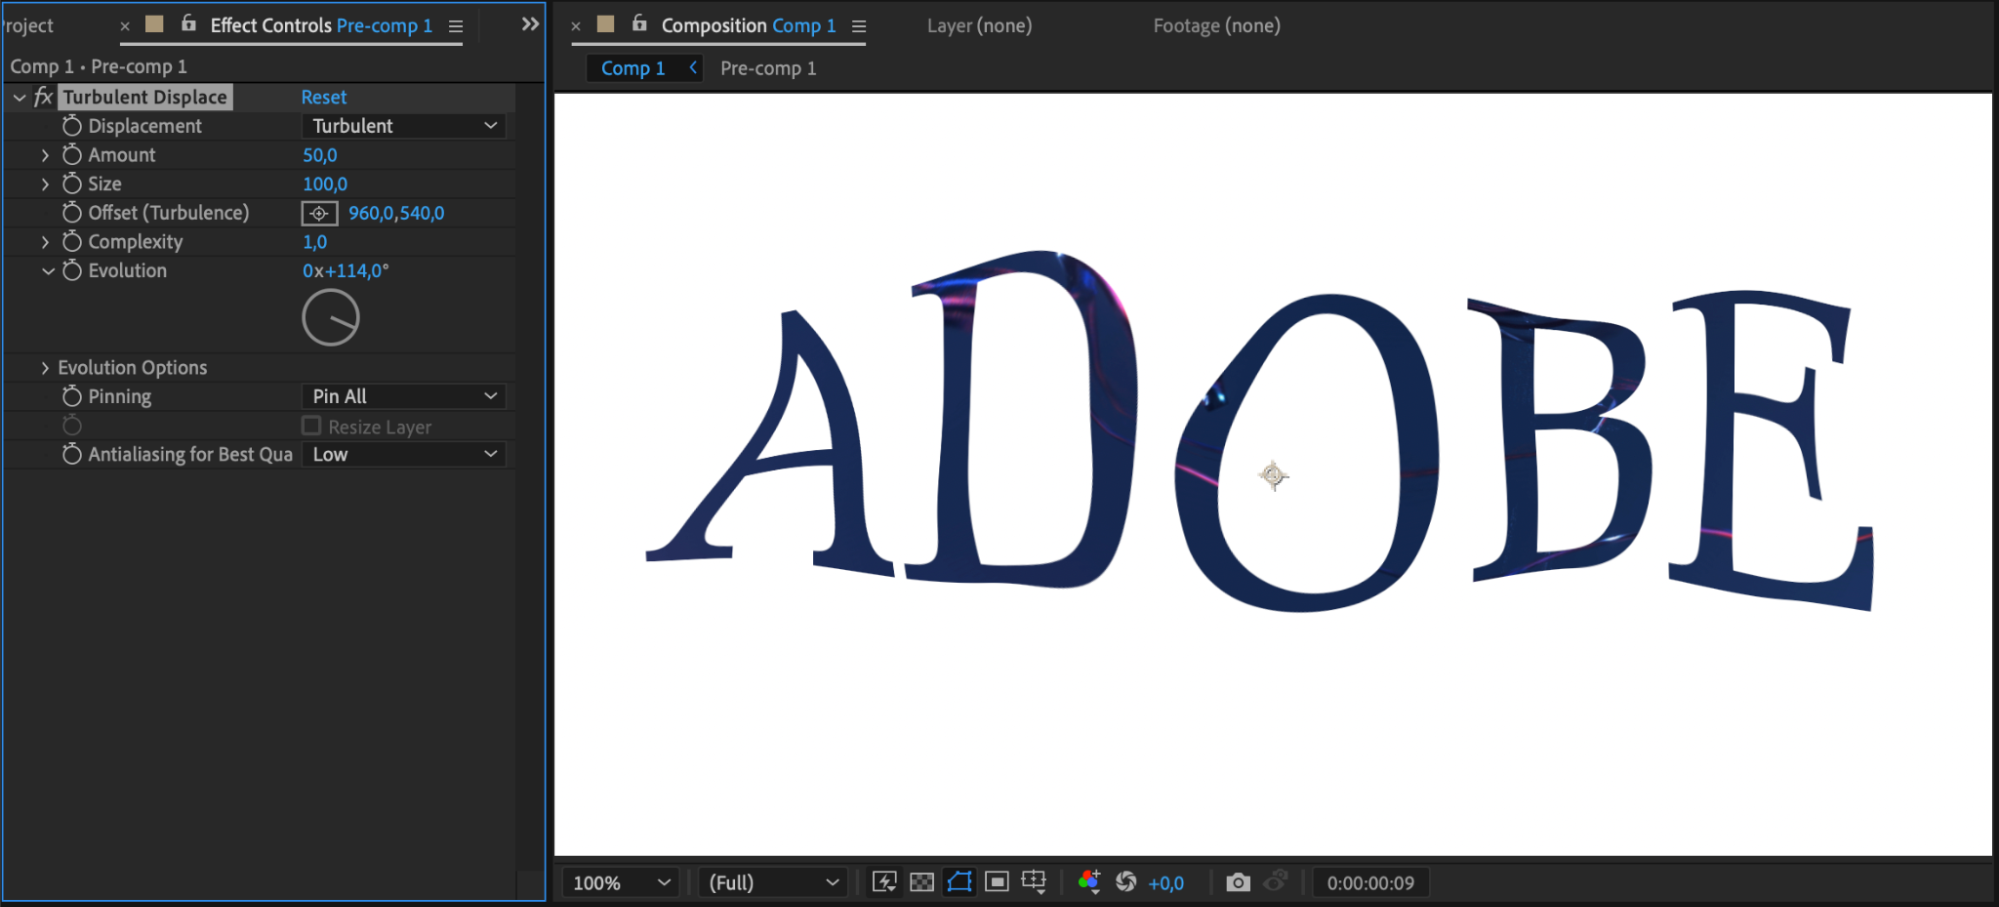The width and height of the screenshot is (1999, 907).
Task: Click the Complexity value 1,0
Action: [x=315, y=242]
